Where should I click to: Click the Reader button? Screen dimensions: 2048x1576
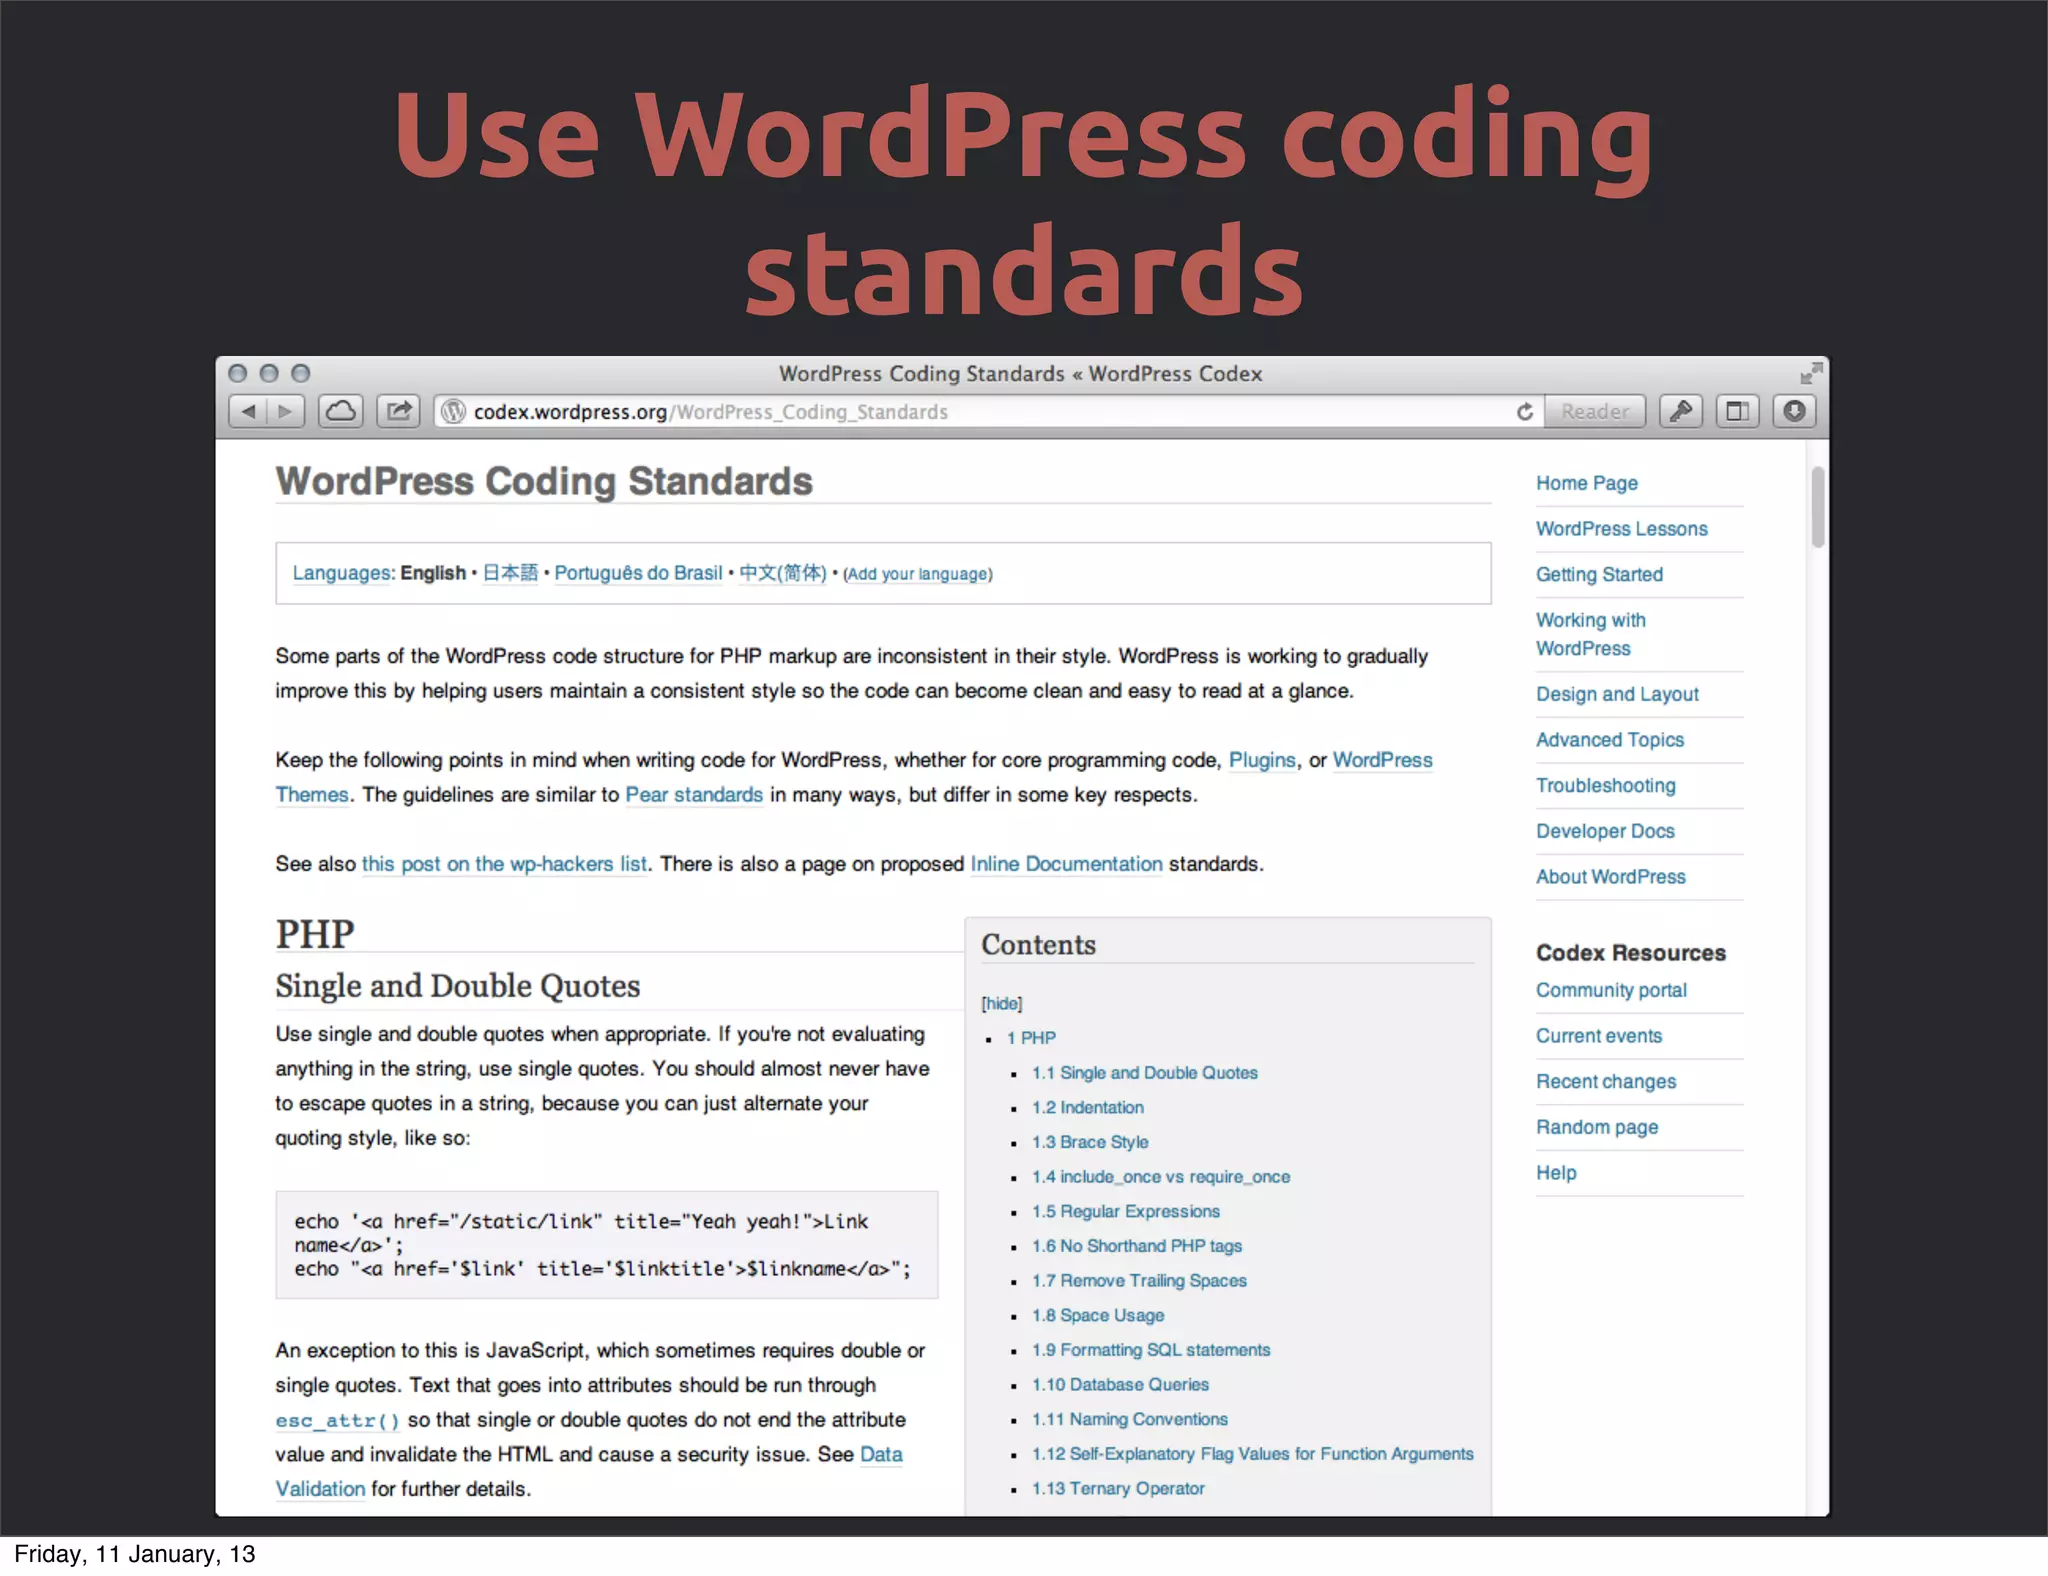1595,411
